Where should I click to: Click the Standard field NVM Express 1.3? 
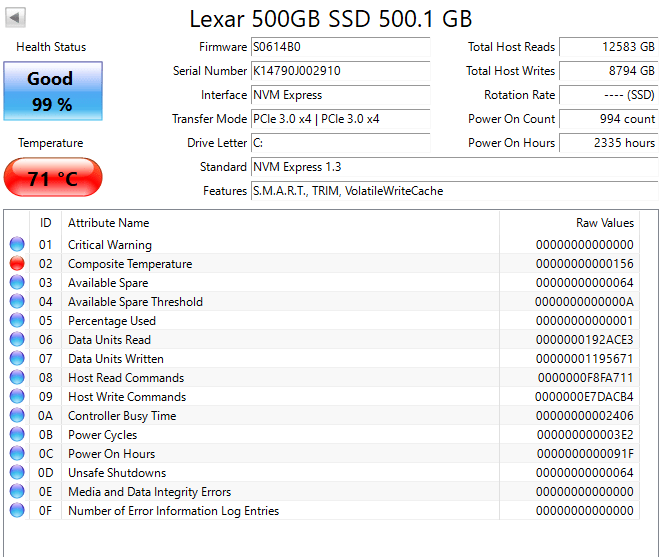tap(455, 167)
